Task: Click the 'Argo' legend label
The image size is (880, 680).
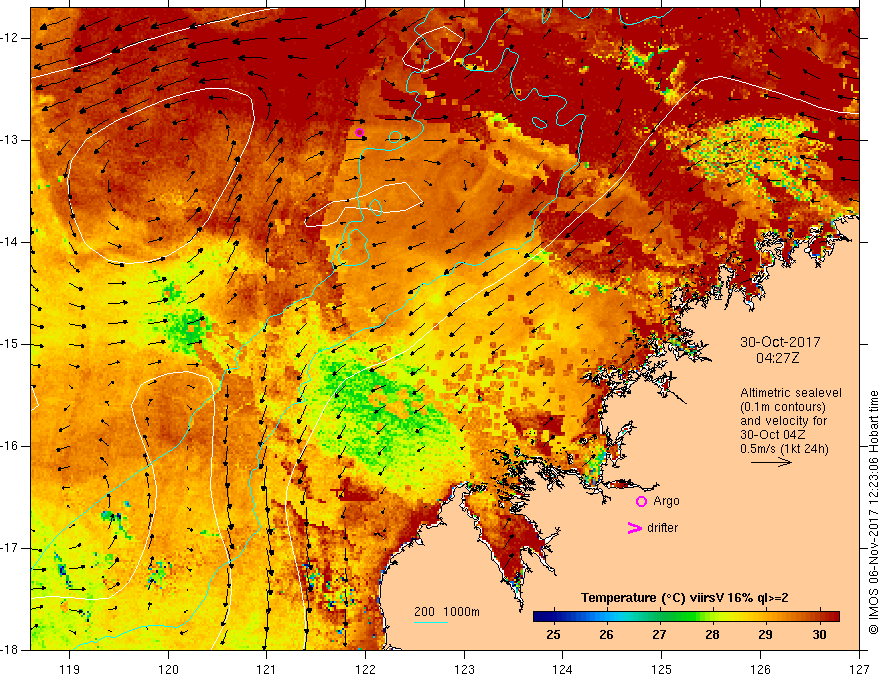Action: (666, 501)
